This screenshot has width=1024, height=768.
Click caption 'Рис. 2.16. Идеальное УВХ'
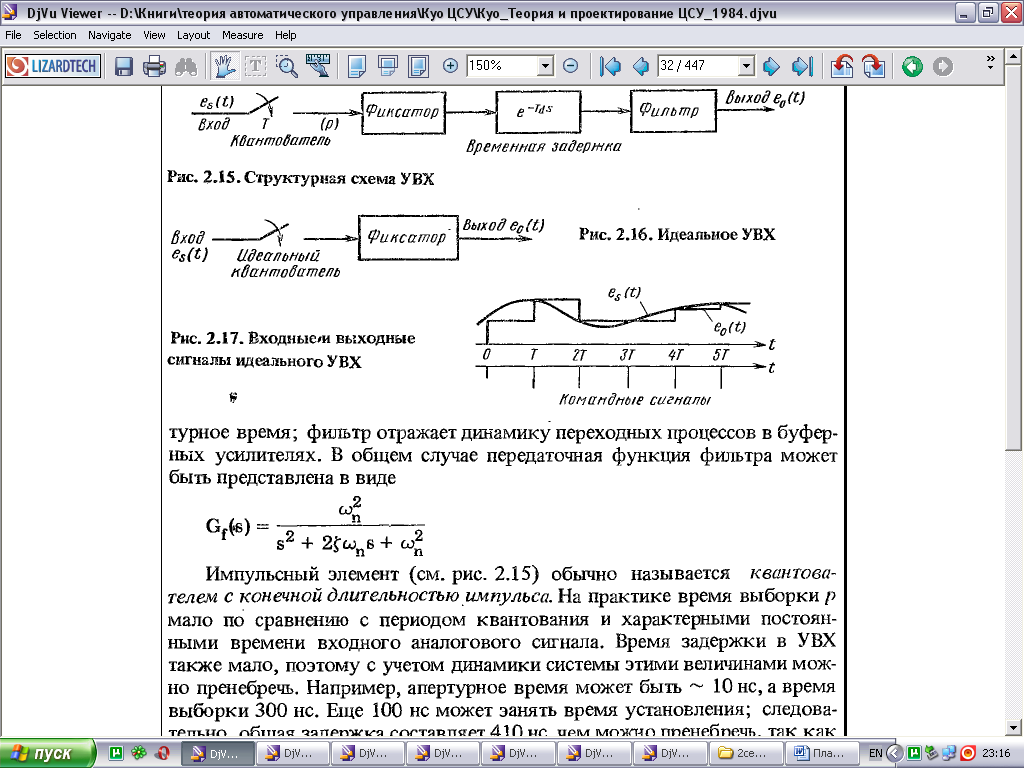(677, 234)
